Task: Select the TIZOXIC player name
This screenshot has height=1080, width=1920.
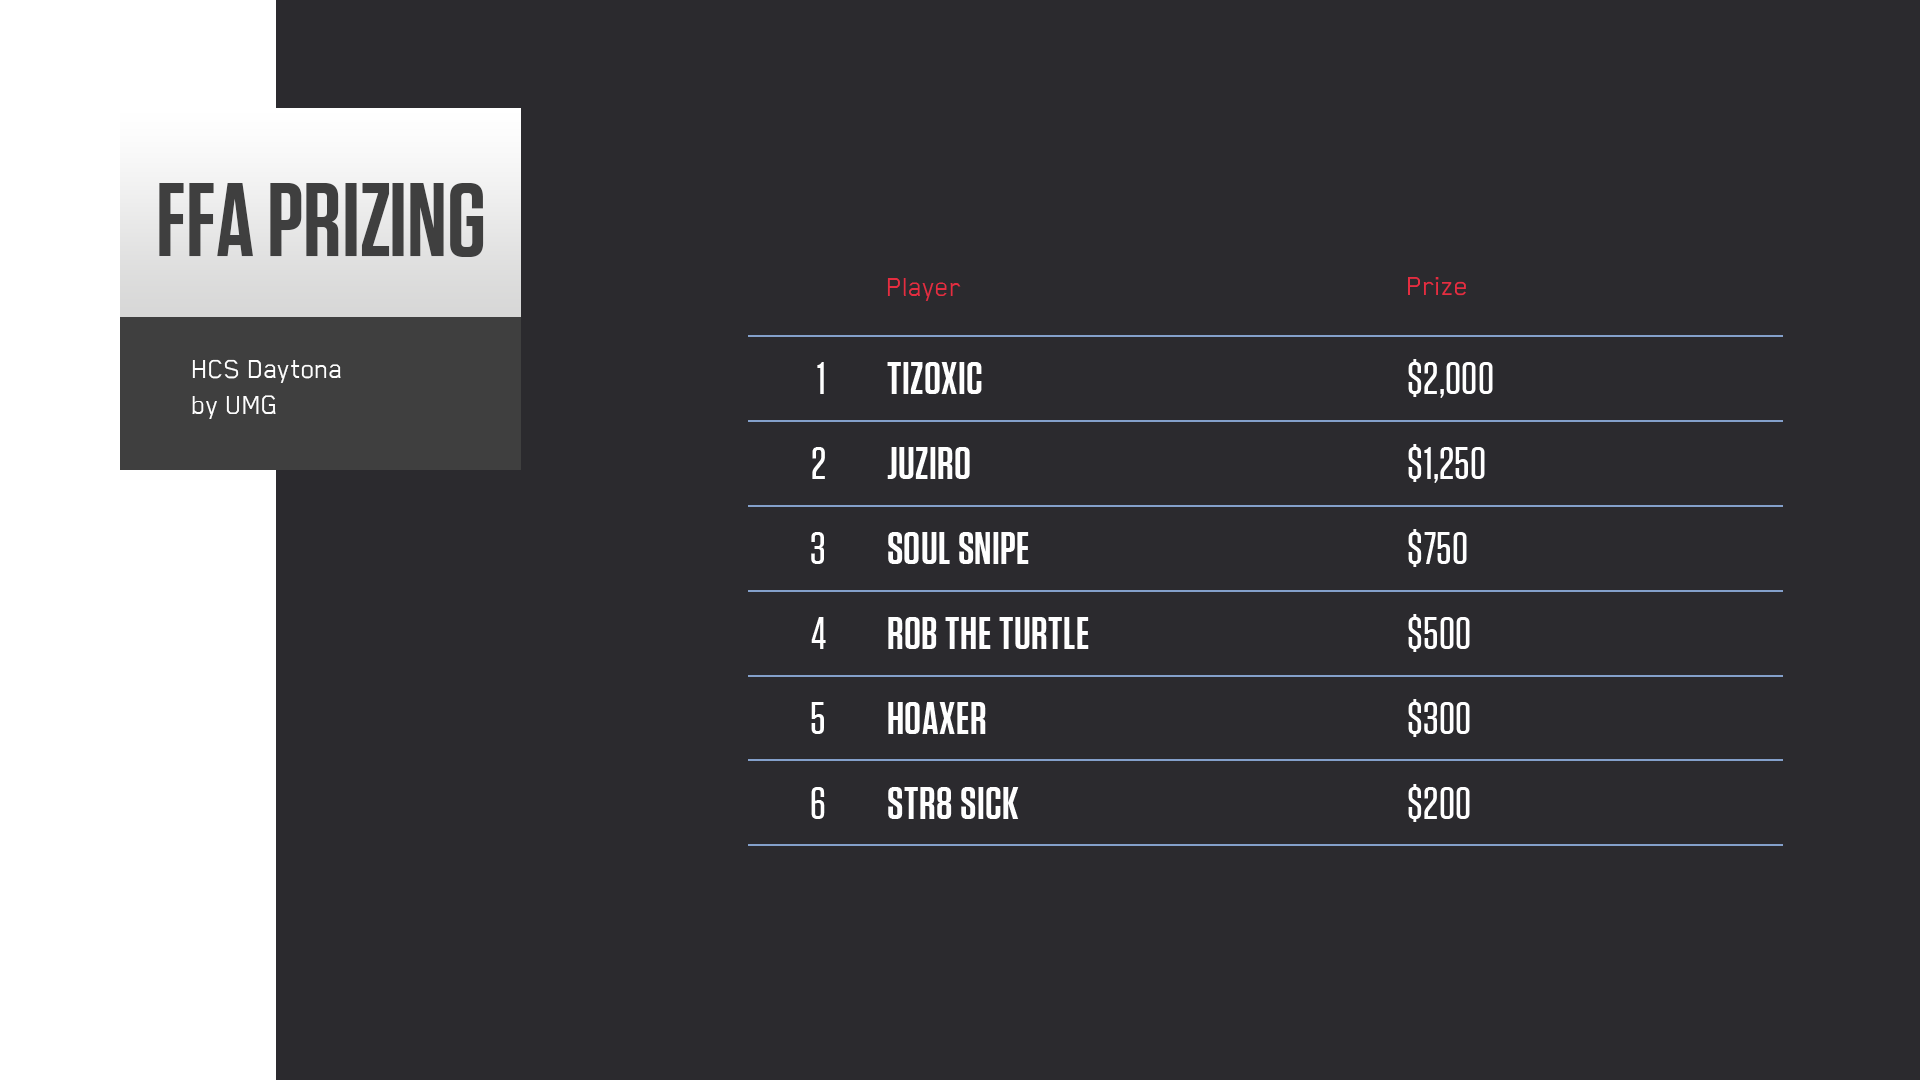Action: tap(934, 379)
